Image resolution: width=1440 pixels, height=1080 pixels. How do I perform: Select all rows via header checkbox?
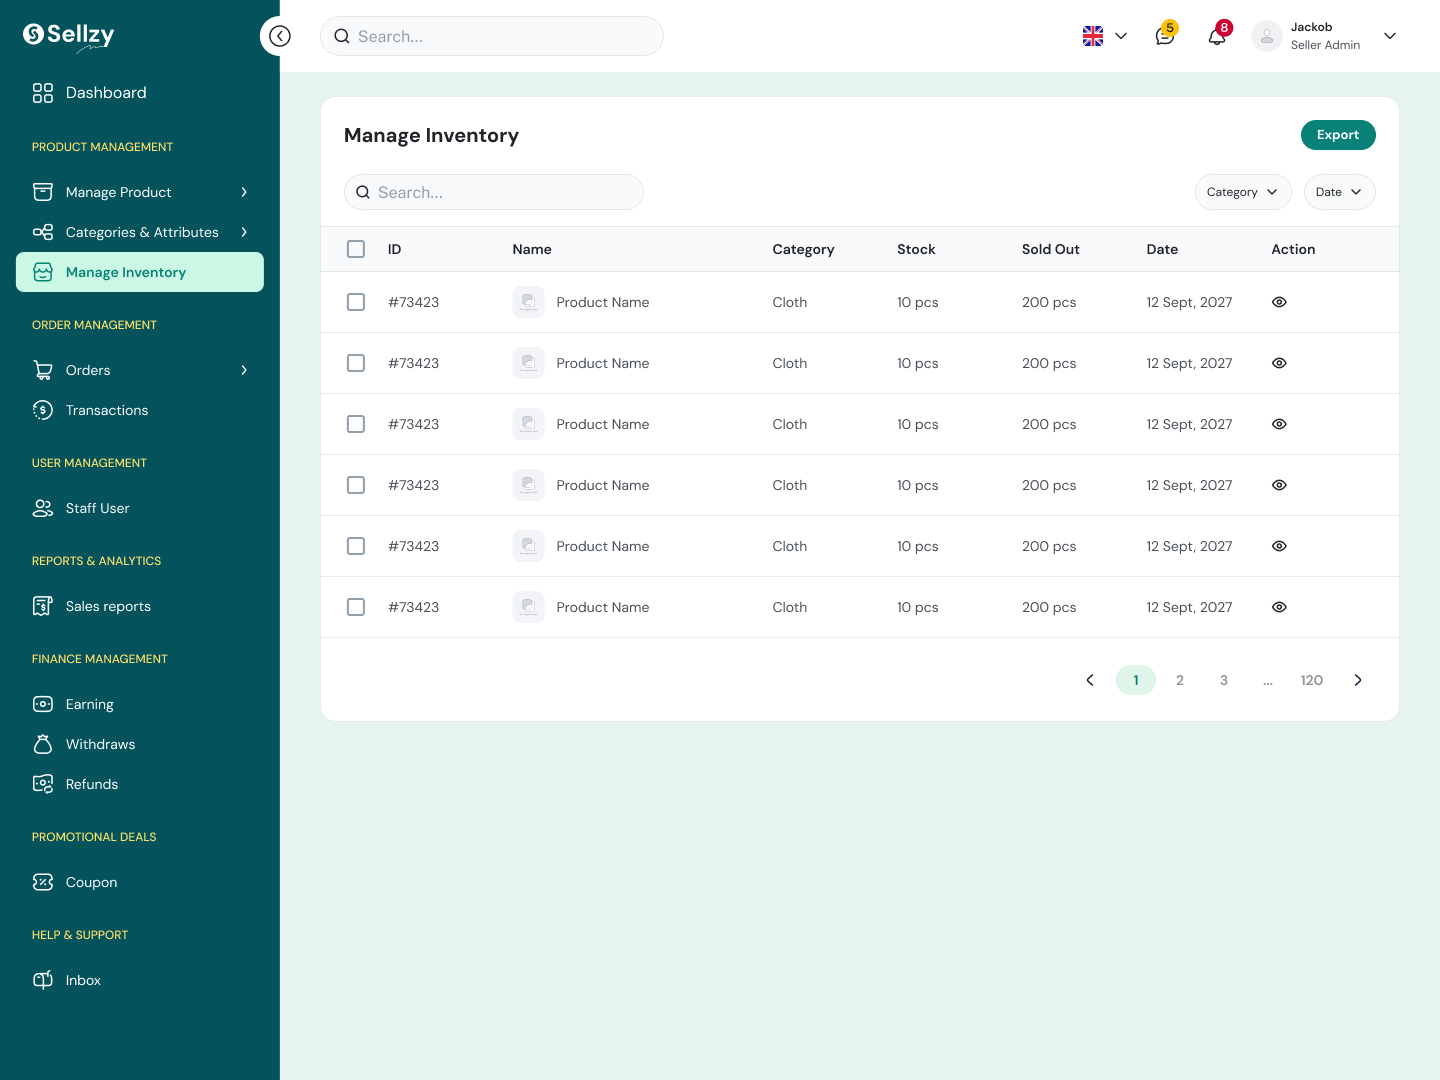pos(356,248)
